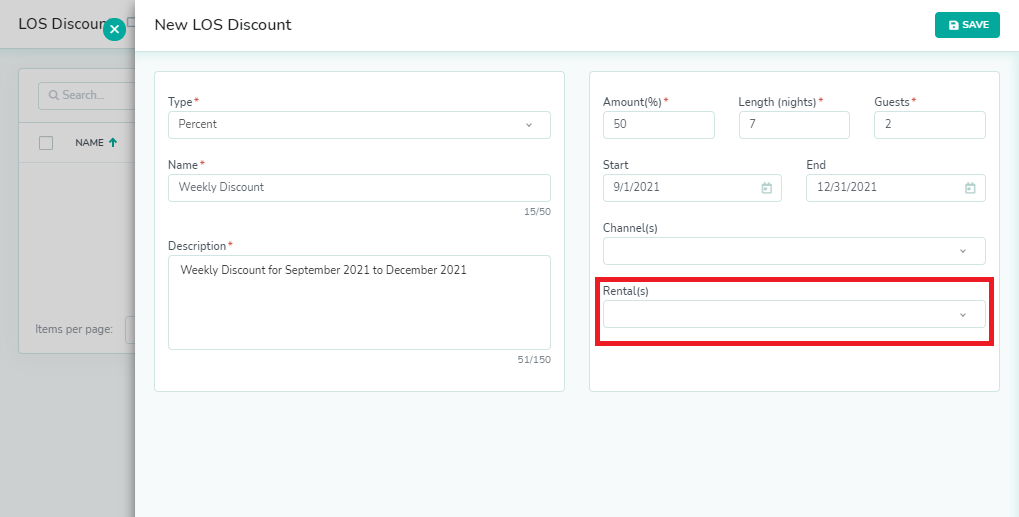Image resolution: width=1019 pixels, height=517 pixels.
Task: Expand the Rental(s) dropdown
Action: (x=794, y=314)
